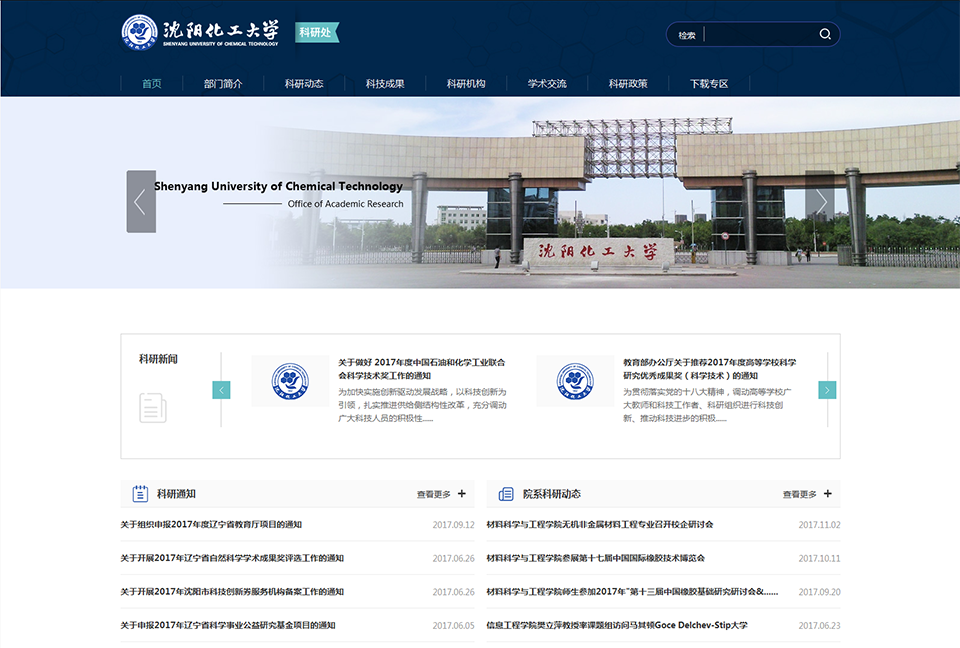Open the 部门简介 menu item
960x648 pixels.
click(223, 84)
